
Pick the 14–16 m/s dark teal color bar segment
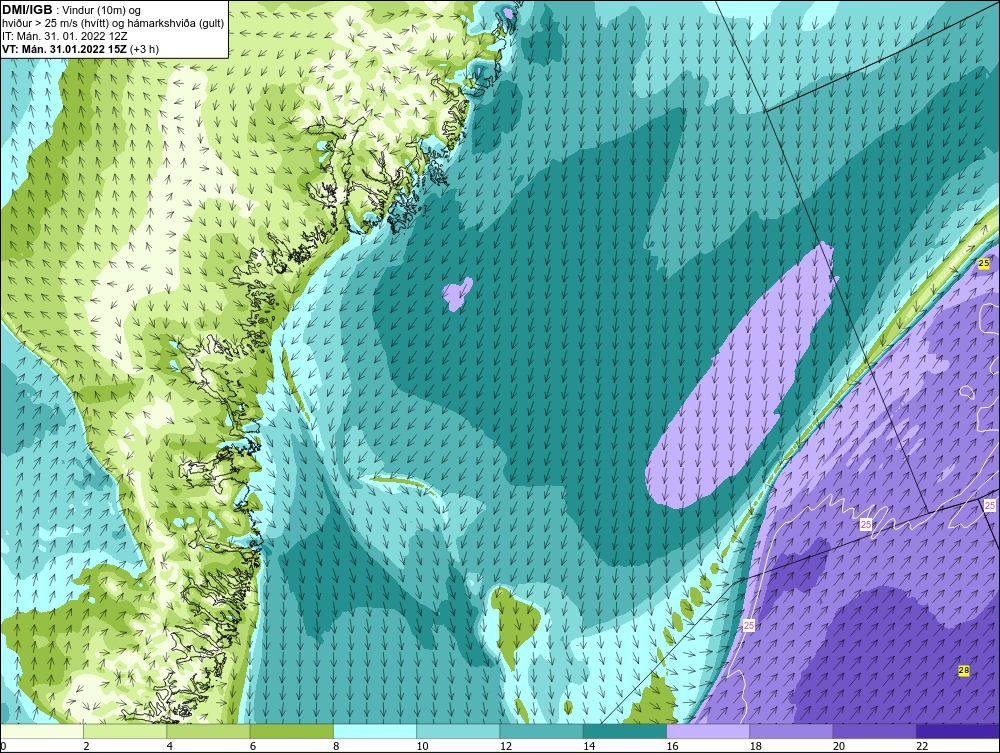point(625,731)
